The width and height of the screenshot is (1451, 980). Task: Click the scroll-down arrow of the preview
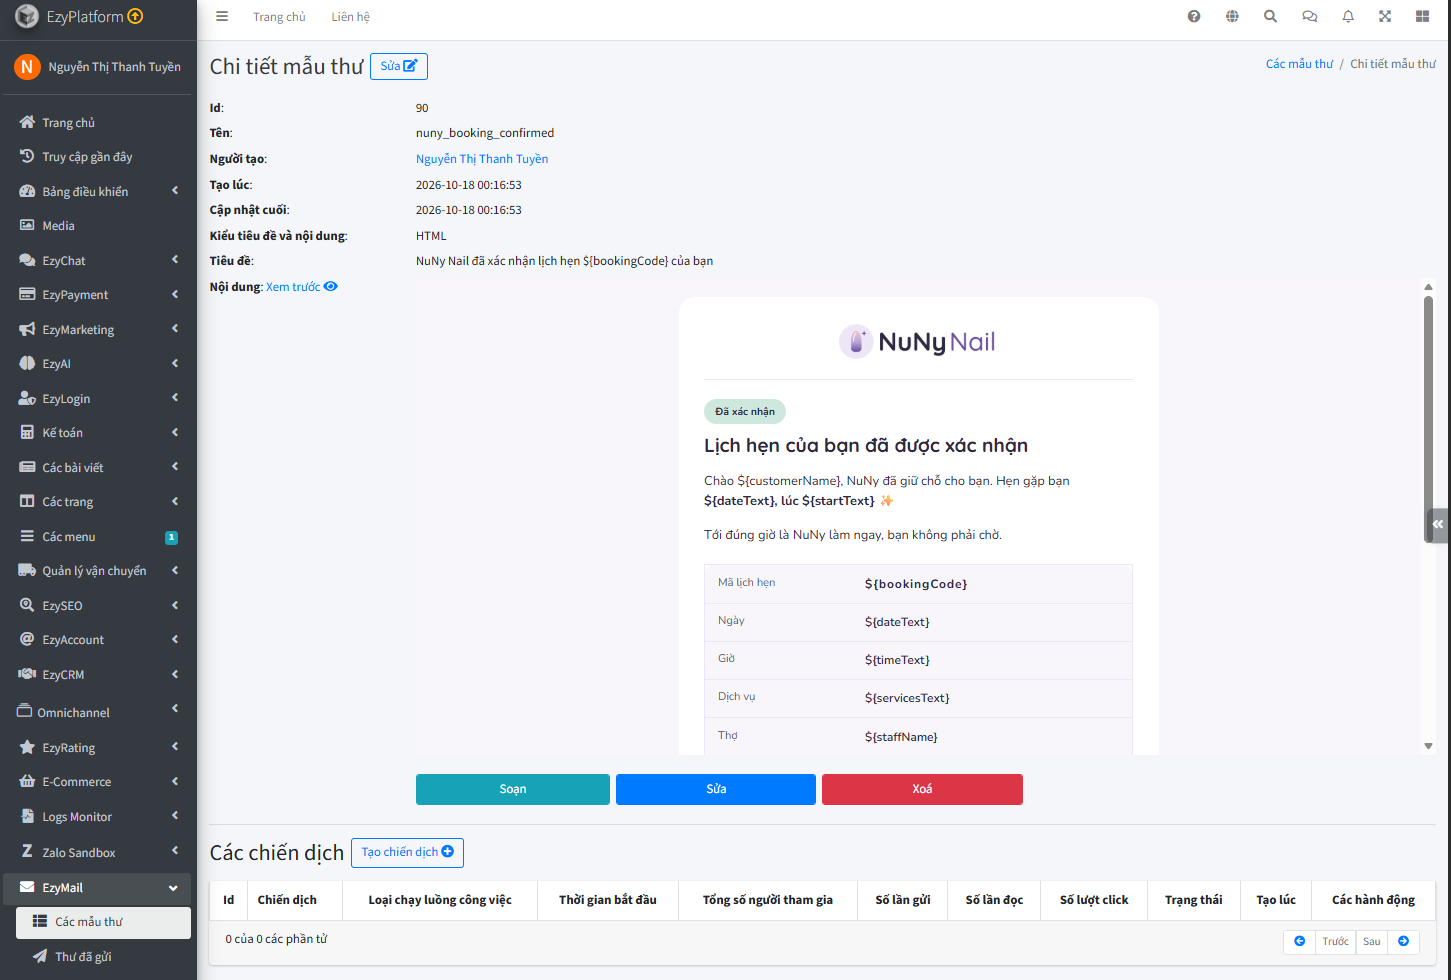1428,746
